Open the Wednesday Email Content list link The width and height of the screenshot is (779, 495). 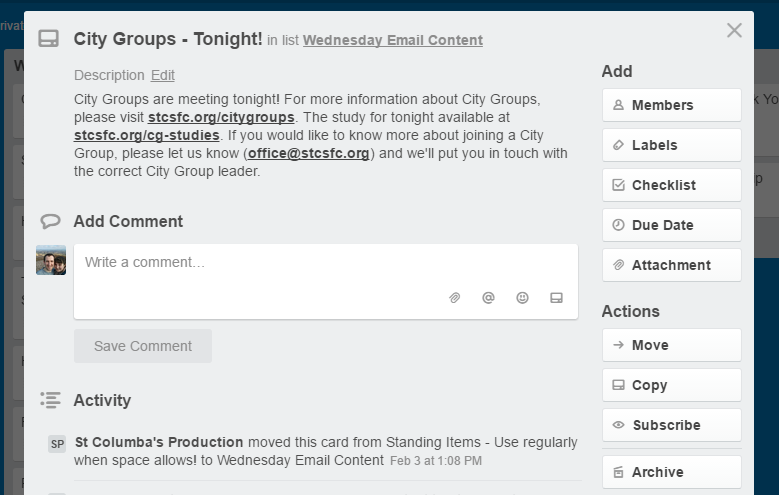393,40
